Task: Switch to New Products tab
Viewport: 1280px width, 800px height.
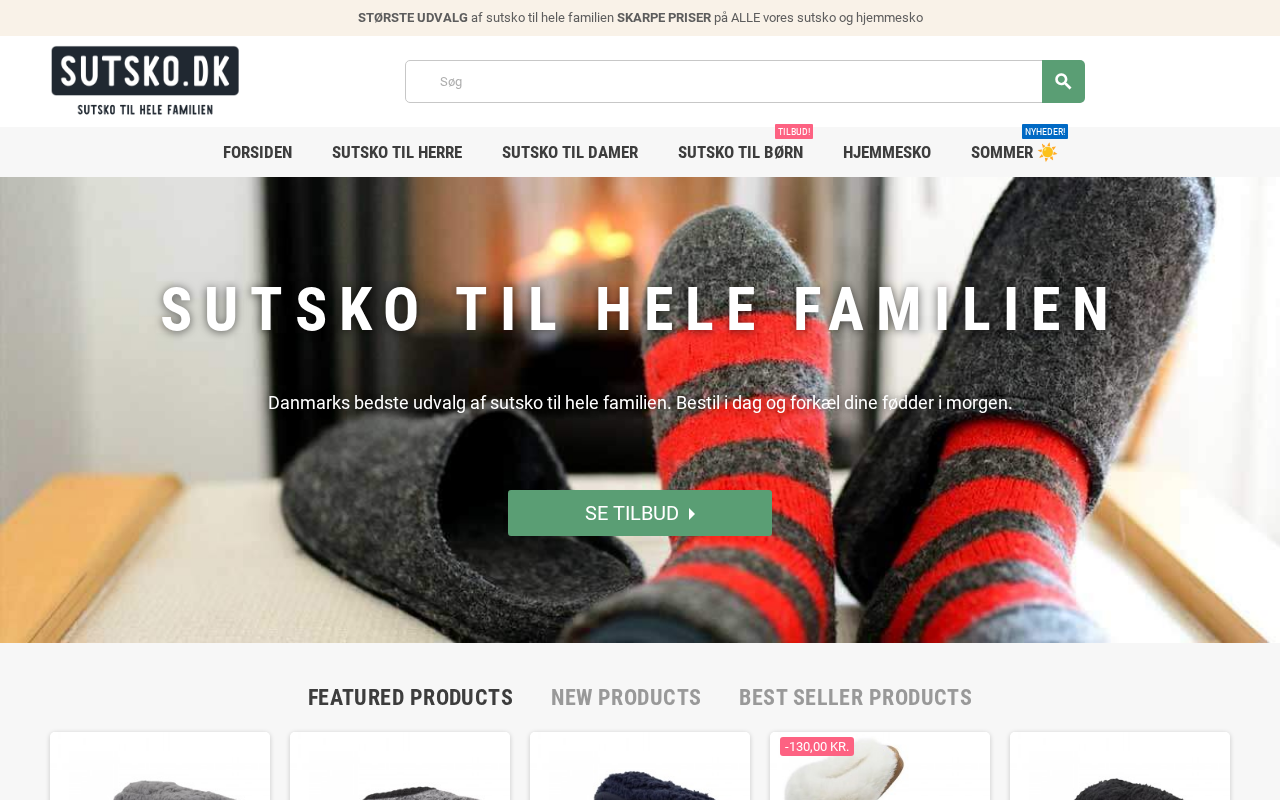Action: 626,697
